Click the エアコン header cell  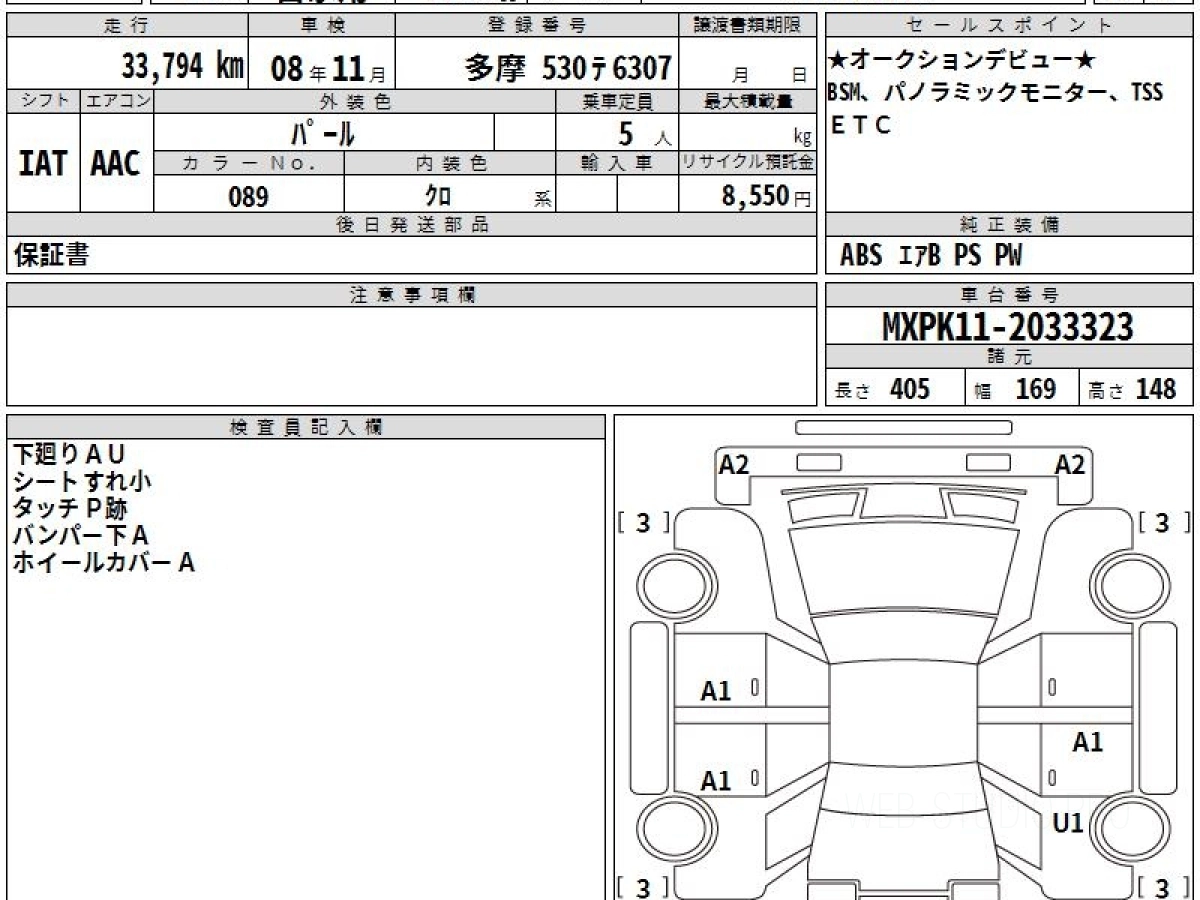pos(117,101)
